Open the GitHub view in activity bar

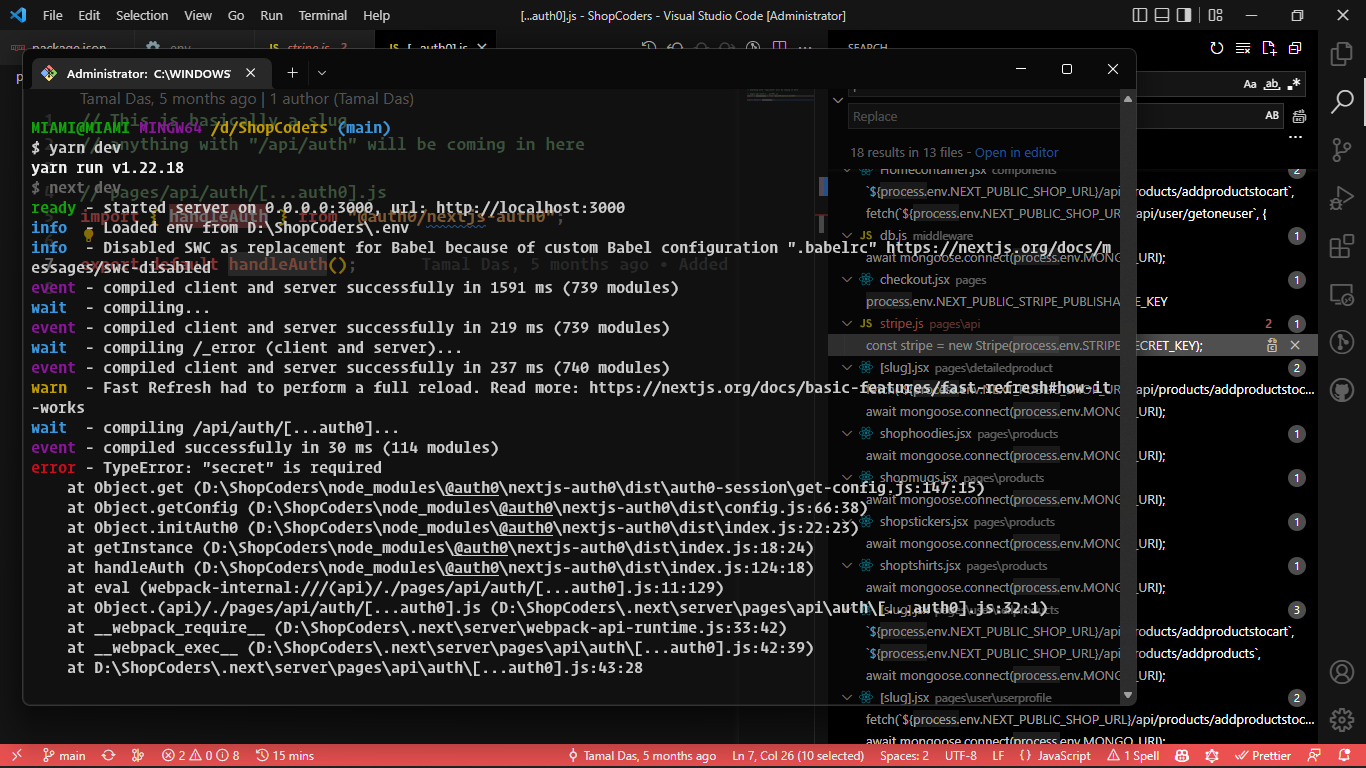click(x=1341, y=390)
